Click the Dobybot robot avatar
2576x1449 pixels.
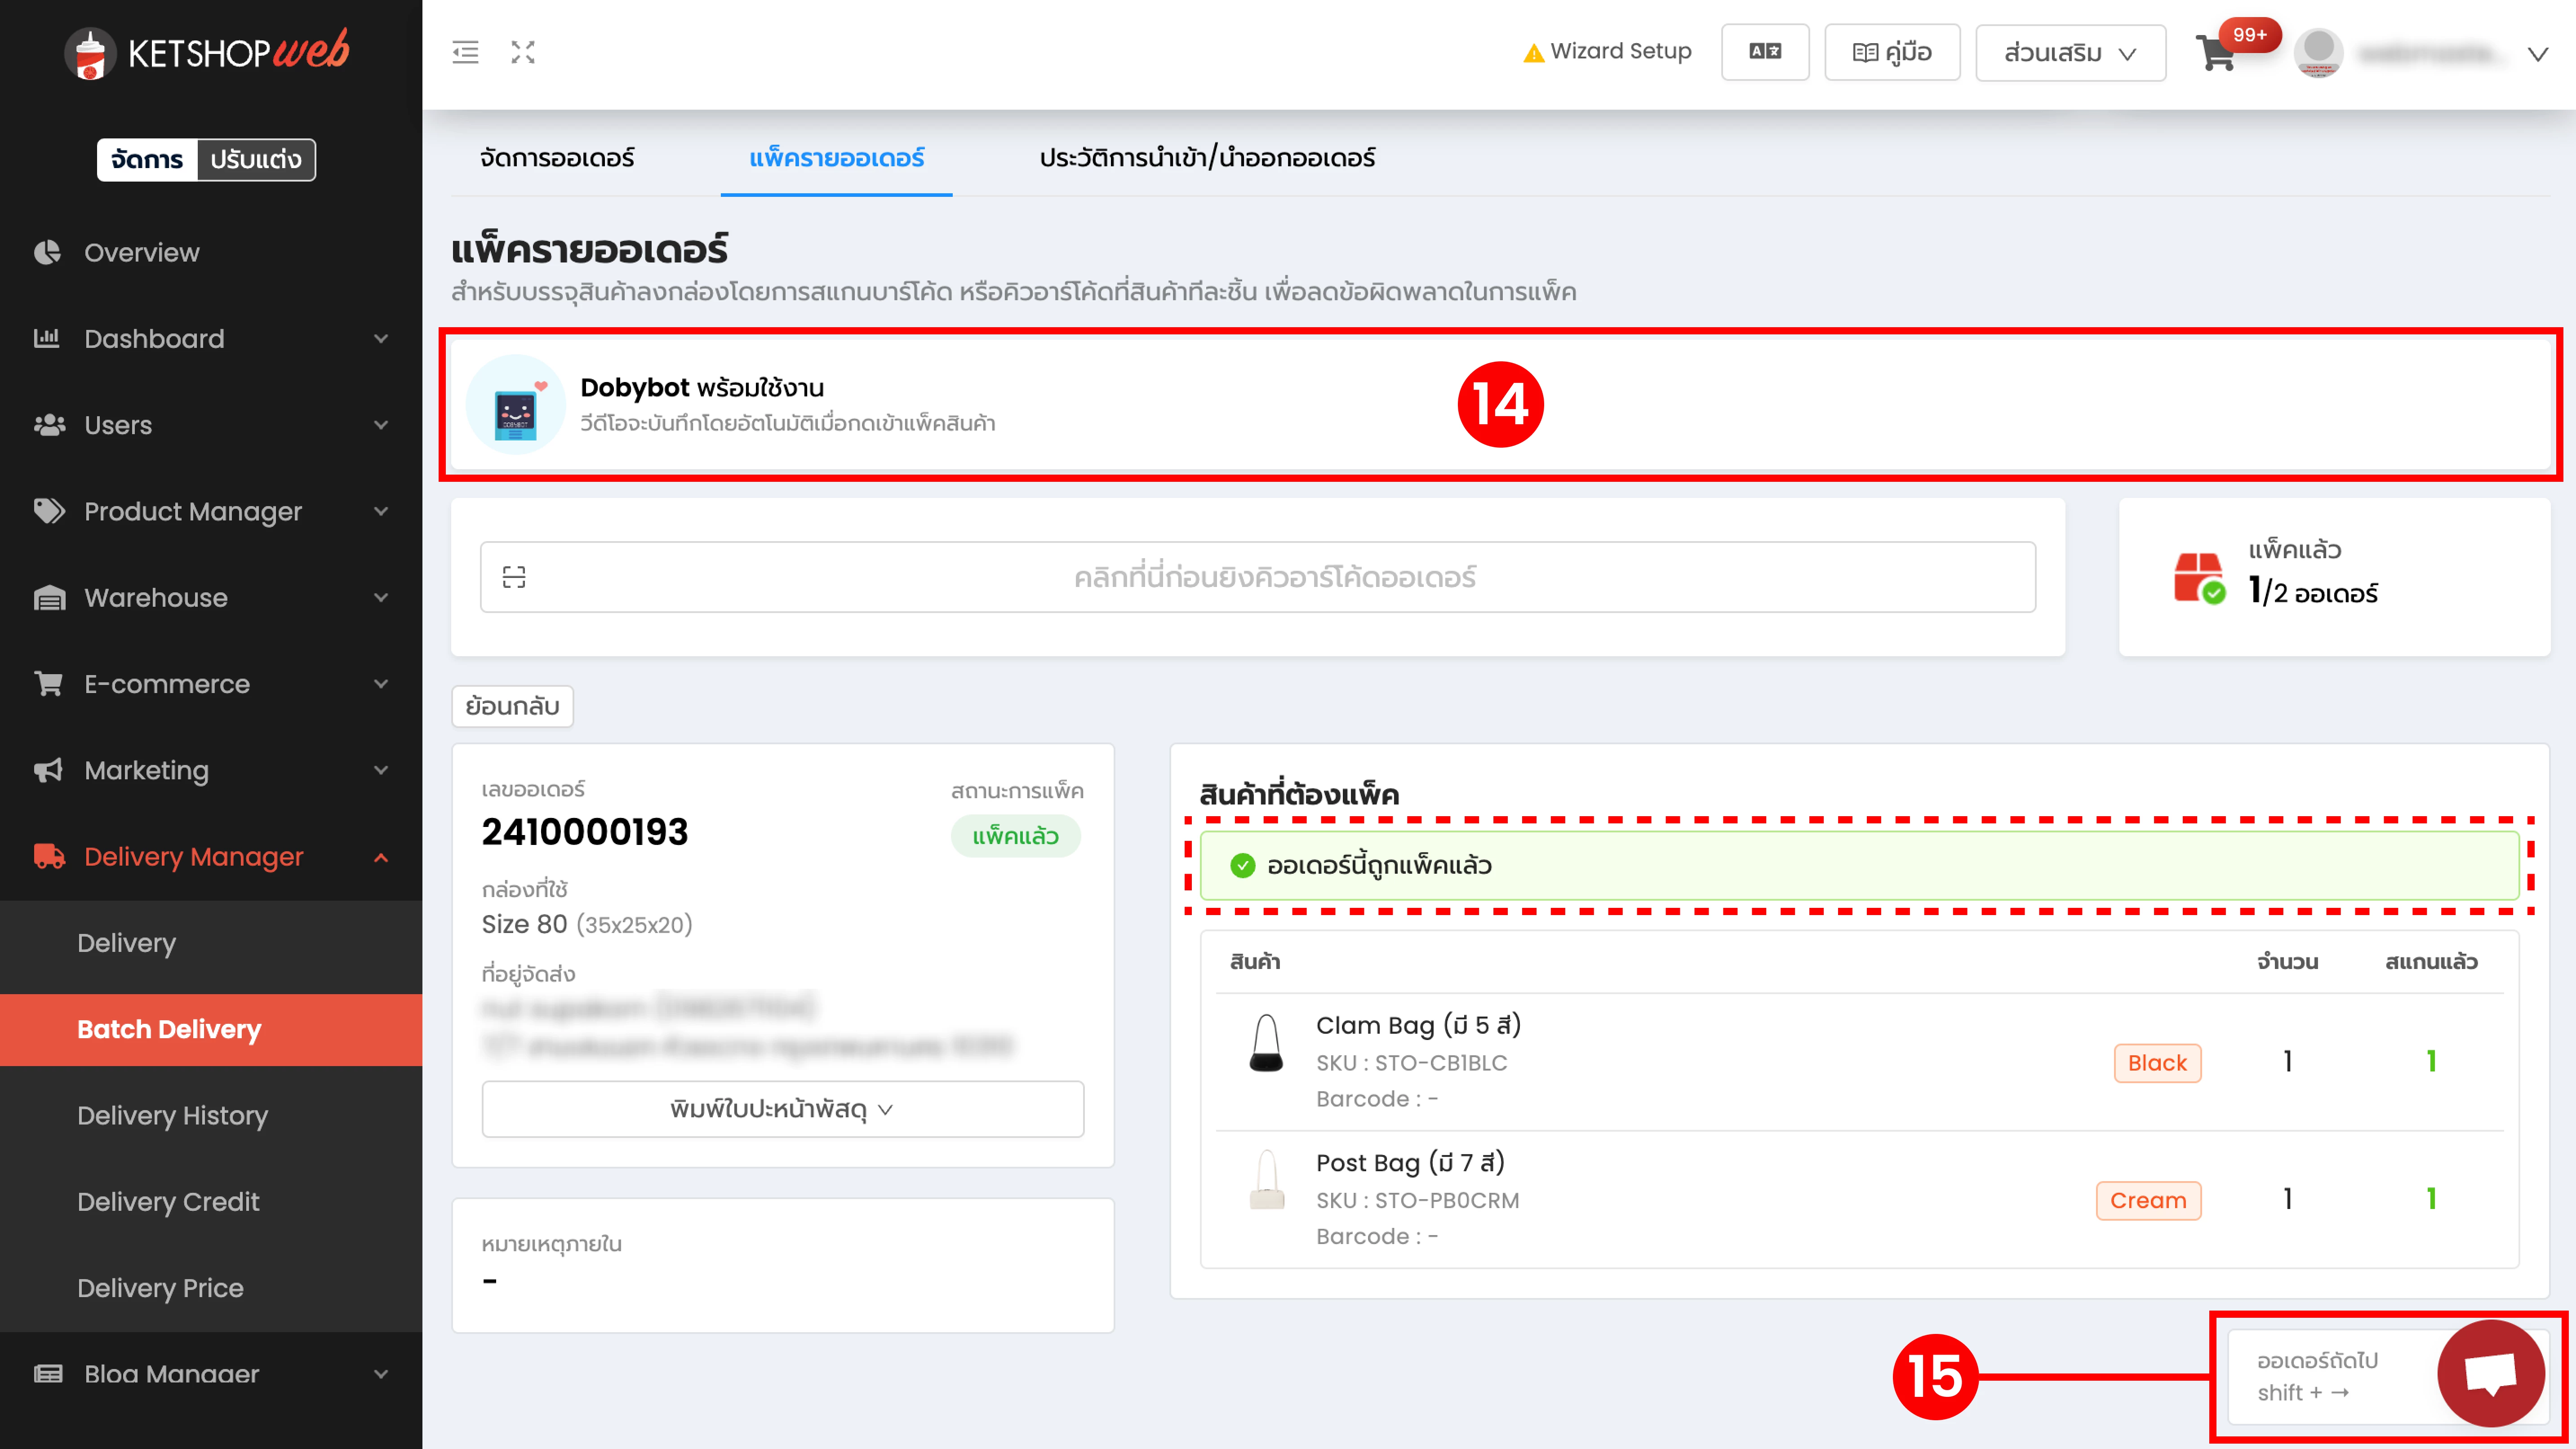click(516, 405)
